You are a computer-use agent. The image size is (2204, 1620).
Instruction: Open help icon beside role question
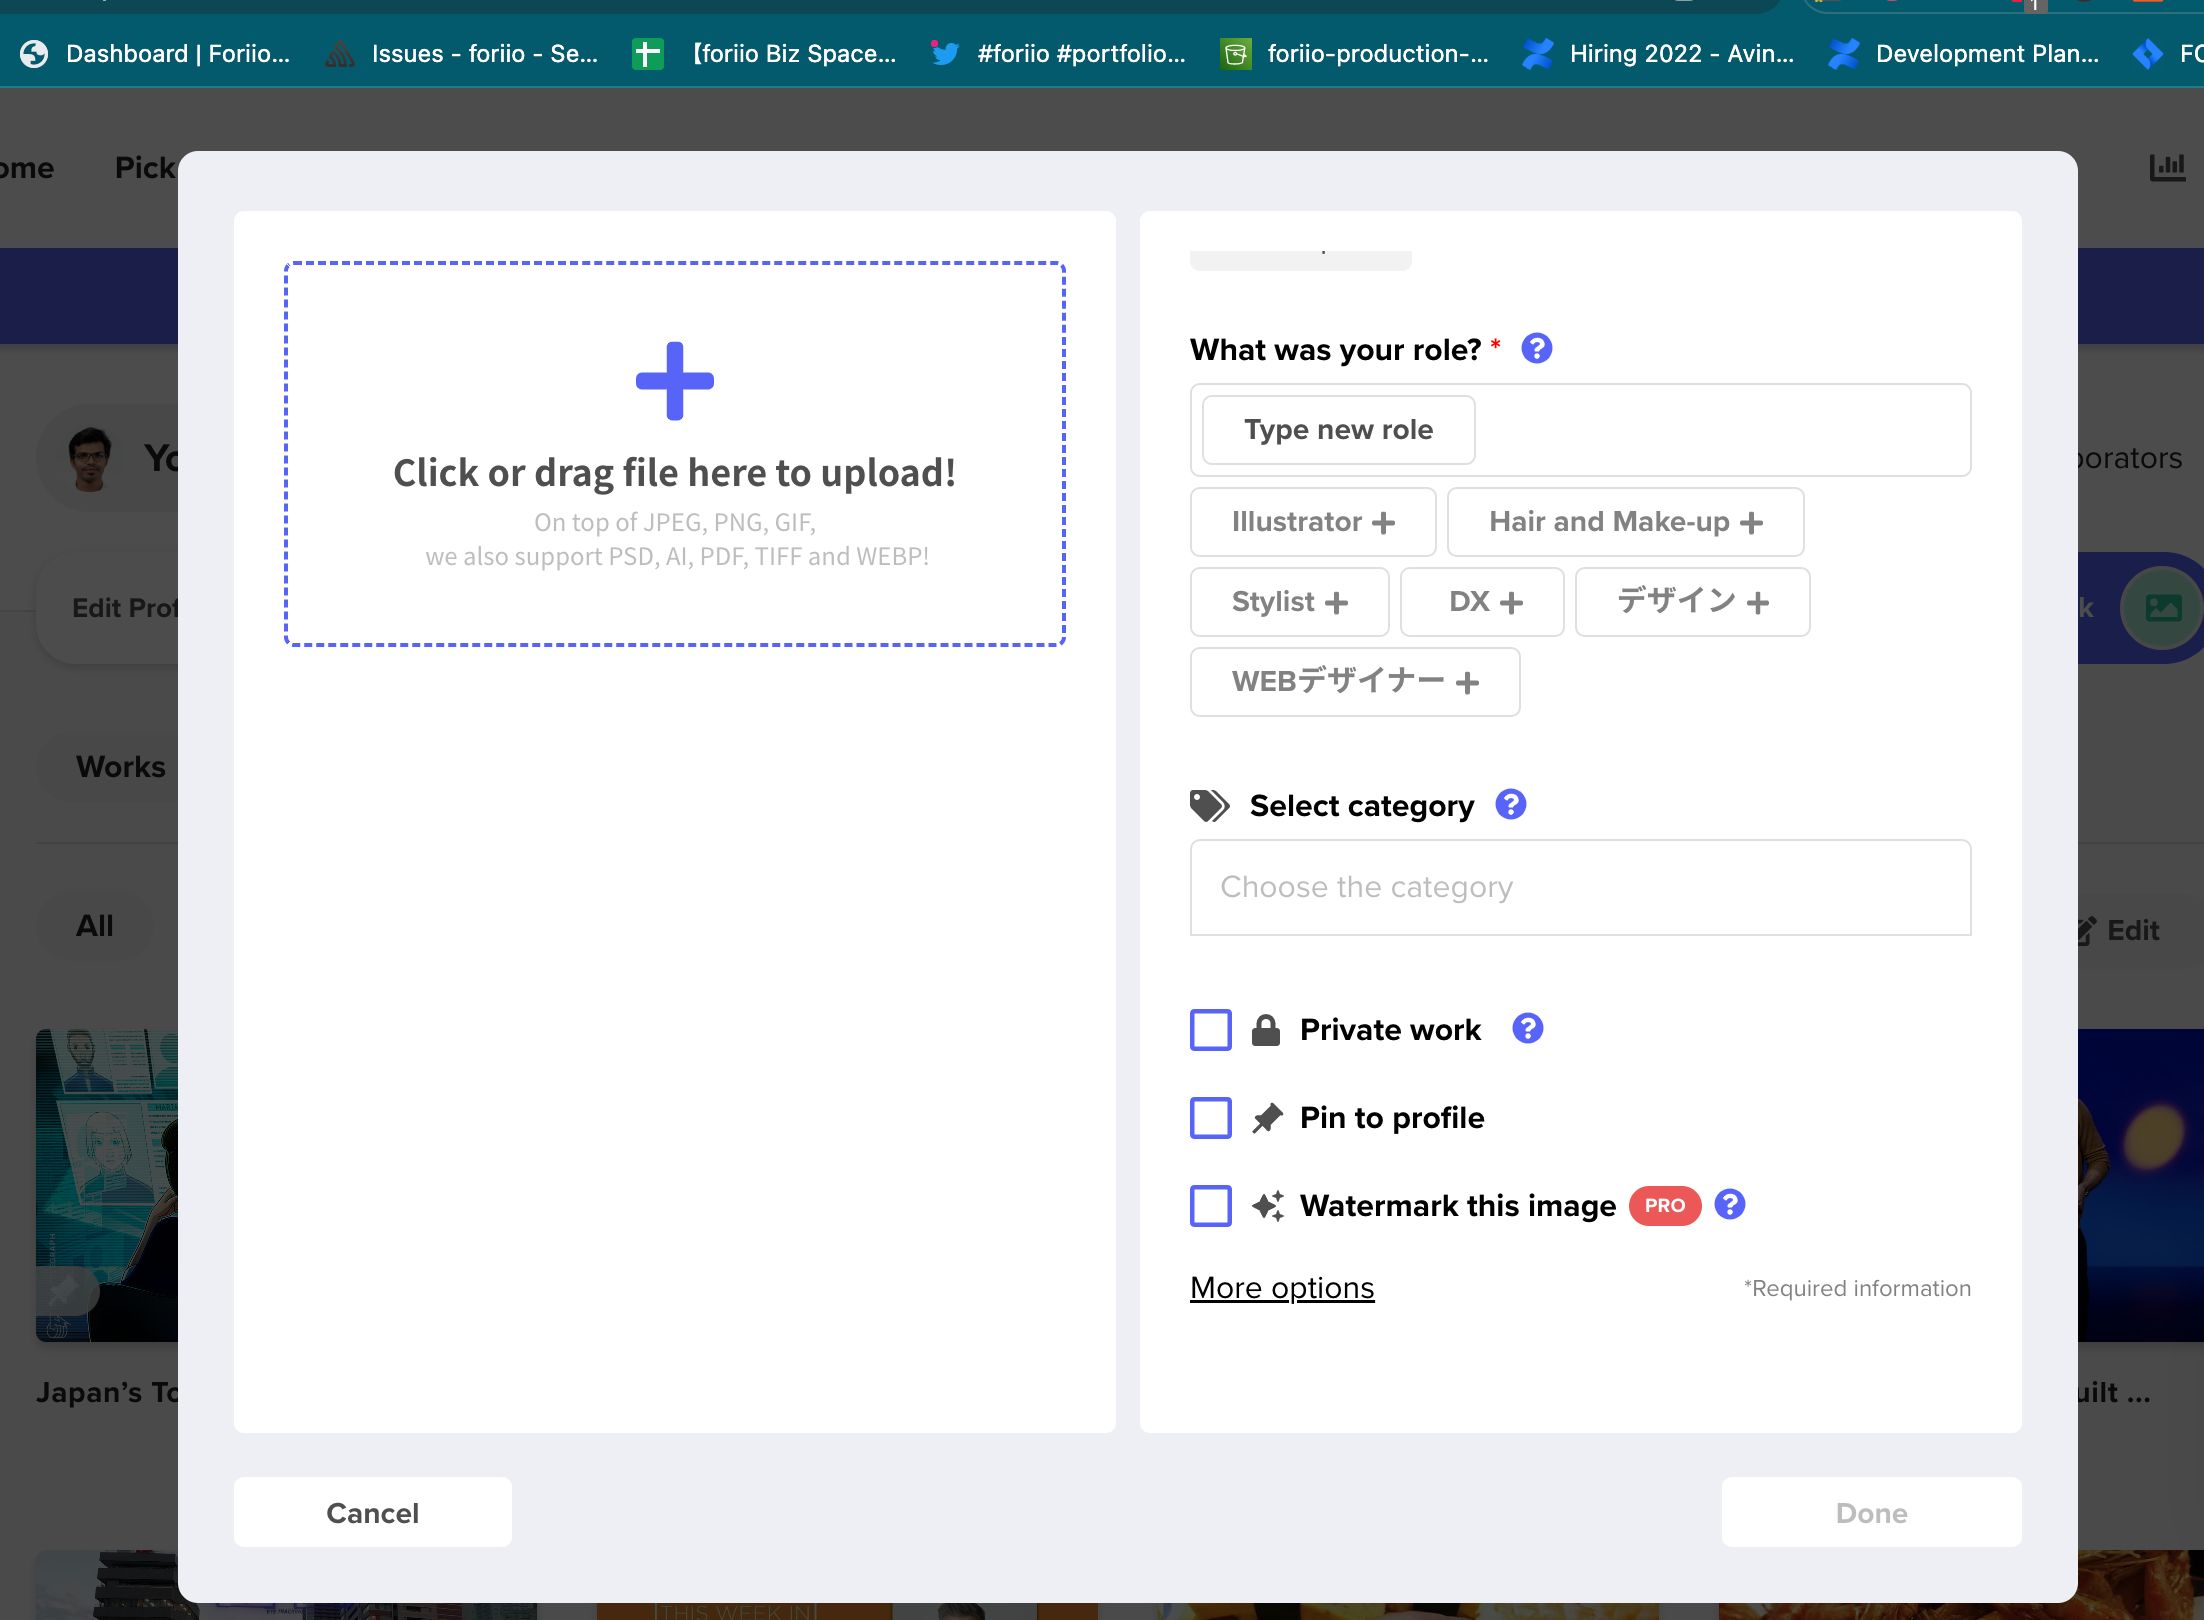1536,349
